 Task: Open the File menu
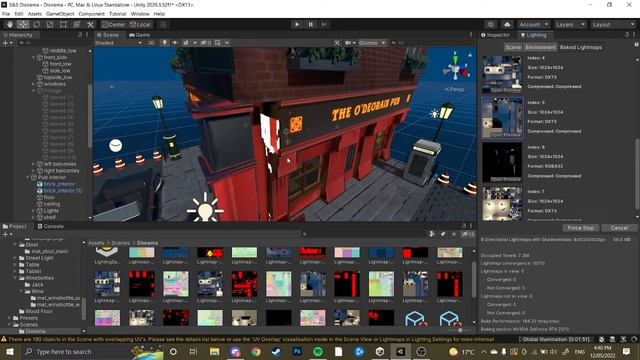point(6,14)
